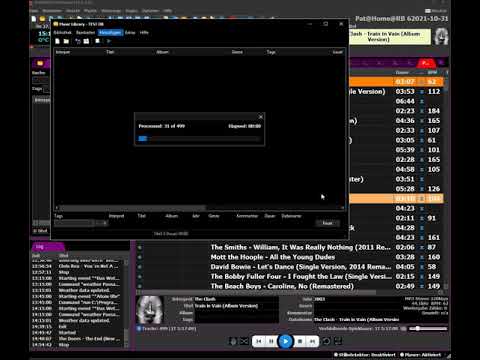This screenshot has height=360, width=480.
Task: Click duration 06:44 in playlist
Action: pyautogui.click(x=405, y=101)
